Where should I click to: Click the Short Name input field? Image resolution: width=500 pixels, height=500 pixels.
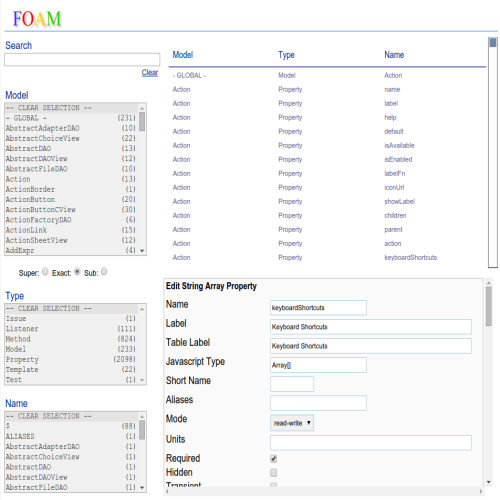click(x=292, y=384)
